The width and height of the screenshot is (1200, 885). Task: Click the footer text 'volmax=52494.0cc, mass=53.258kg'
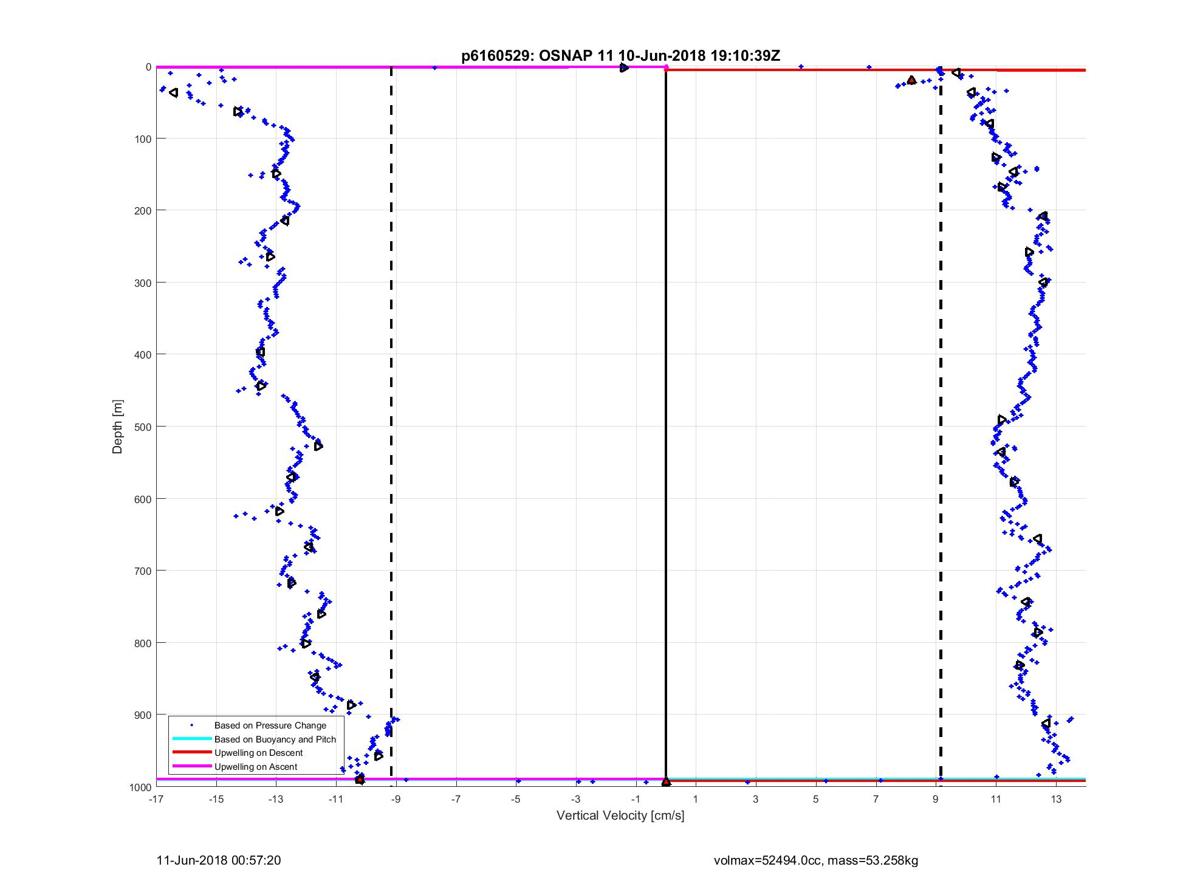(816, 859)
